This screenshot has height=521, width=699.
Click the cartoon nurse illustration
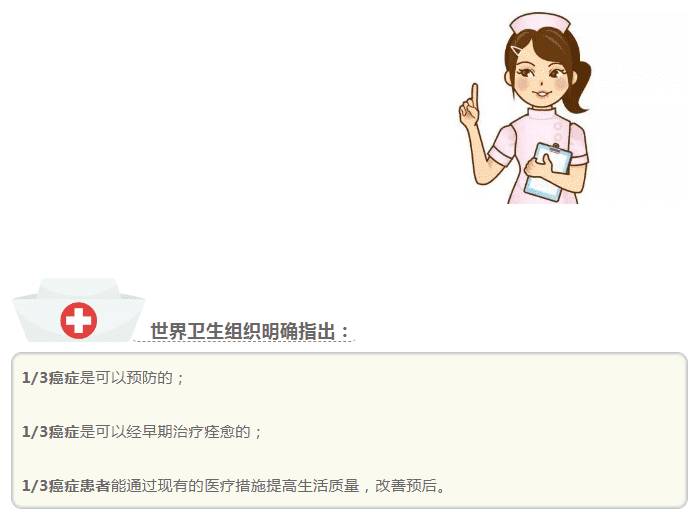pos(525,108)
